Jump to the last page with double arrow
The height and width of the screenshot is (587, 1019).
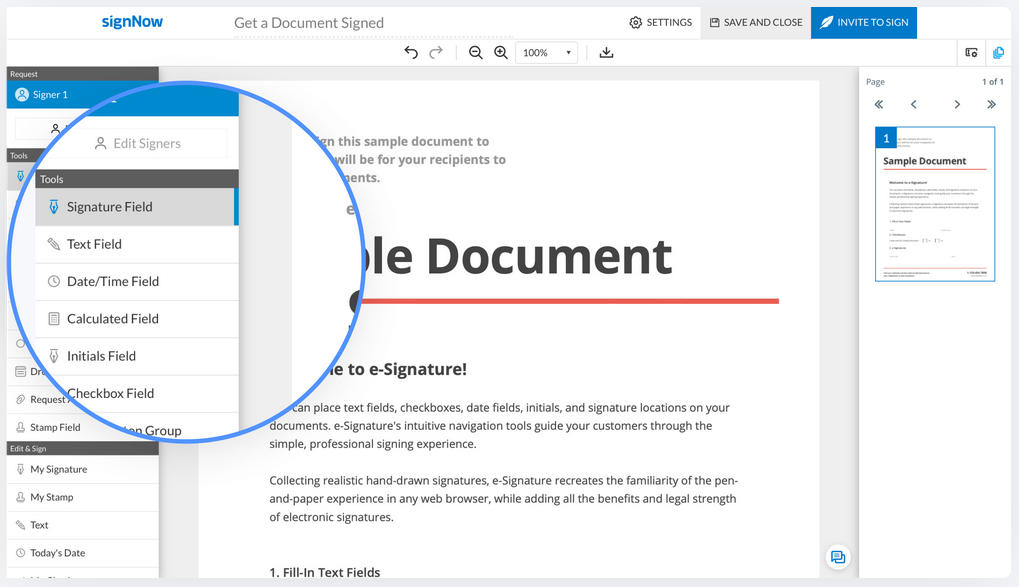pos(991,104)
